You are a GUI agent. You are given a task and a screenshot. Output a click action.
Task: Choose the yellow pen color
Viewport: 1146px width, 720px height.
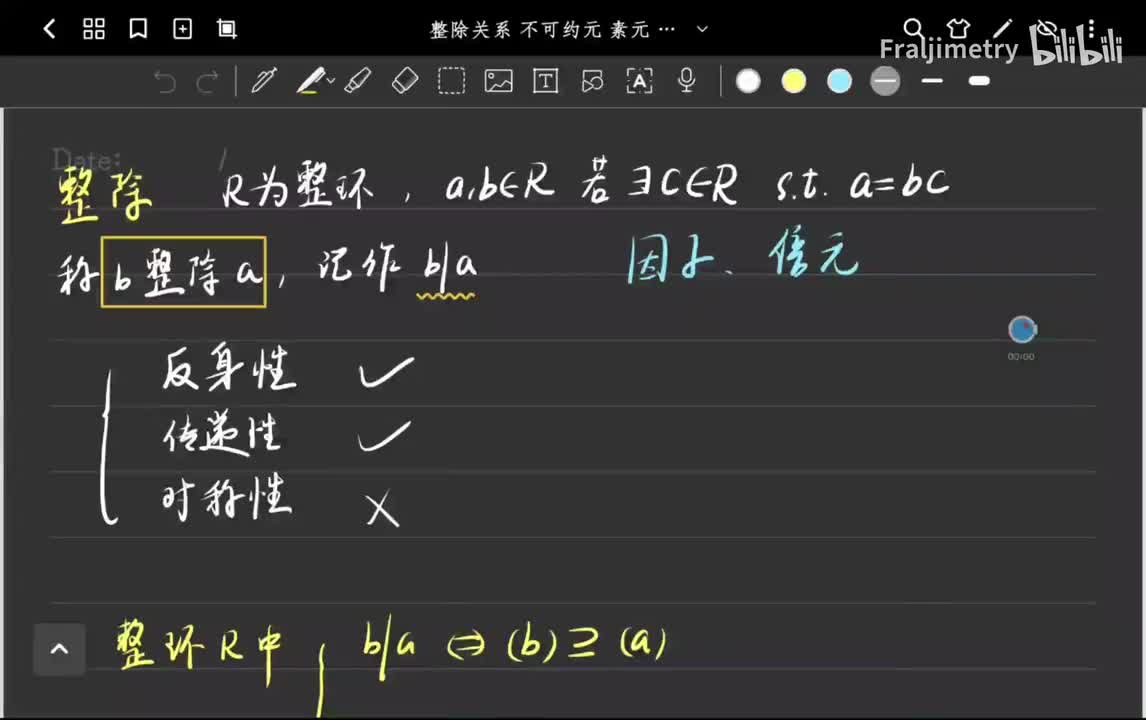(x=794, y=81)
